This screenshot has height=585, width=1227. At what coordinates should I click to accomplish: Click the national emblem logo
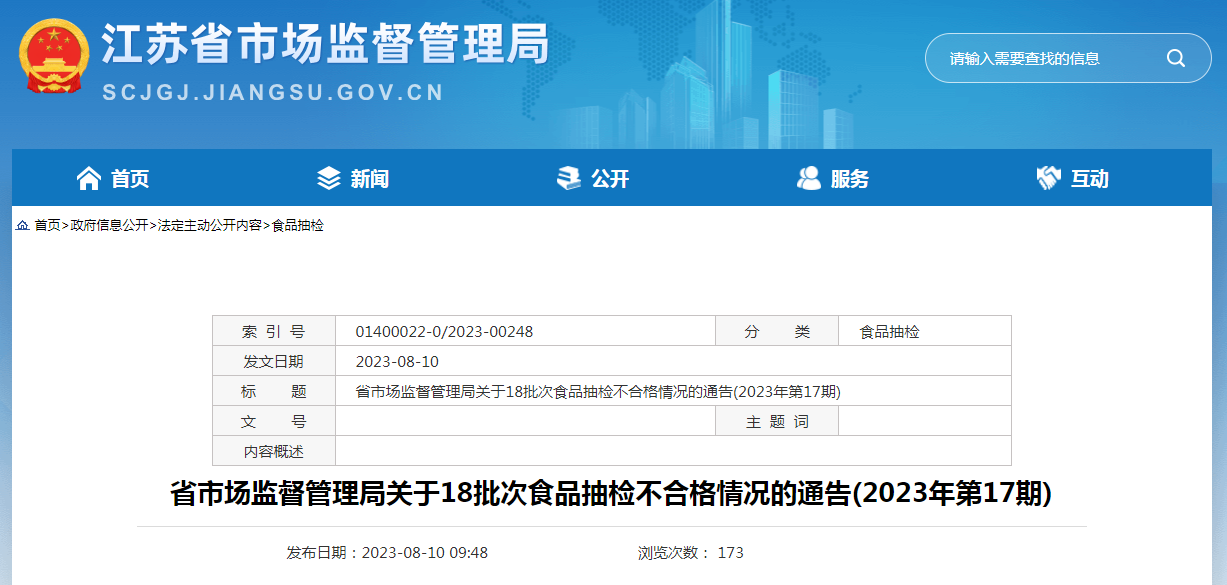54,57
